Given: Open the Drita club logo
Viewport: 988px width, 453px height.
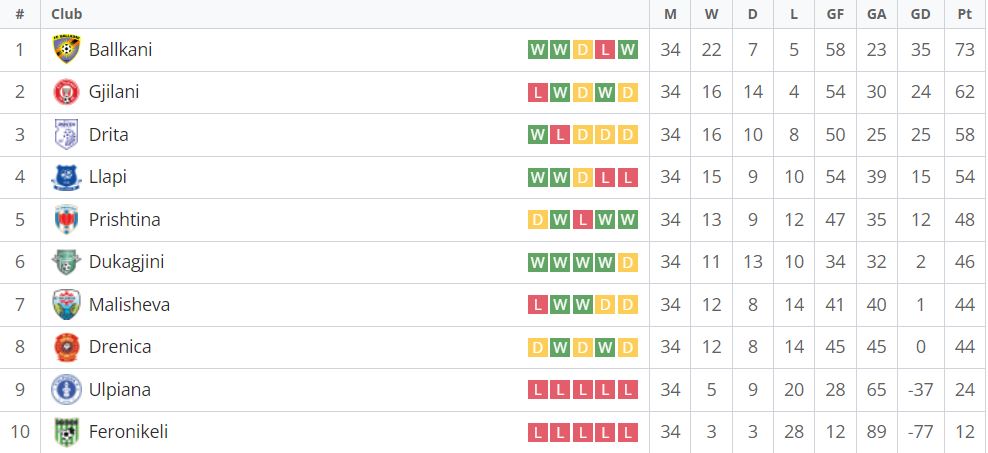Looking at the screenshot, I should click(66, 134).
